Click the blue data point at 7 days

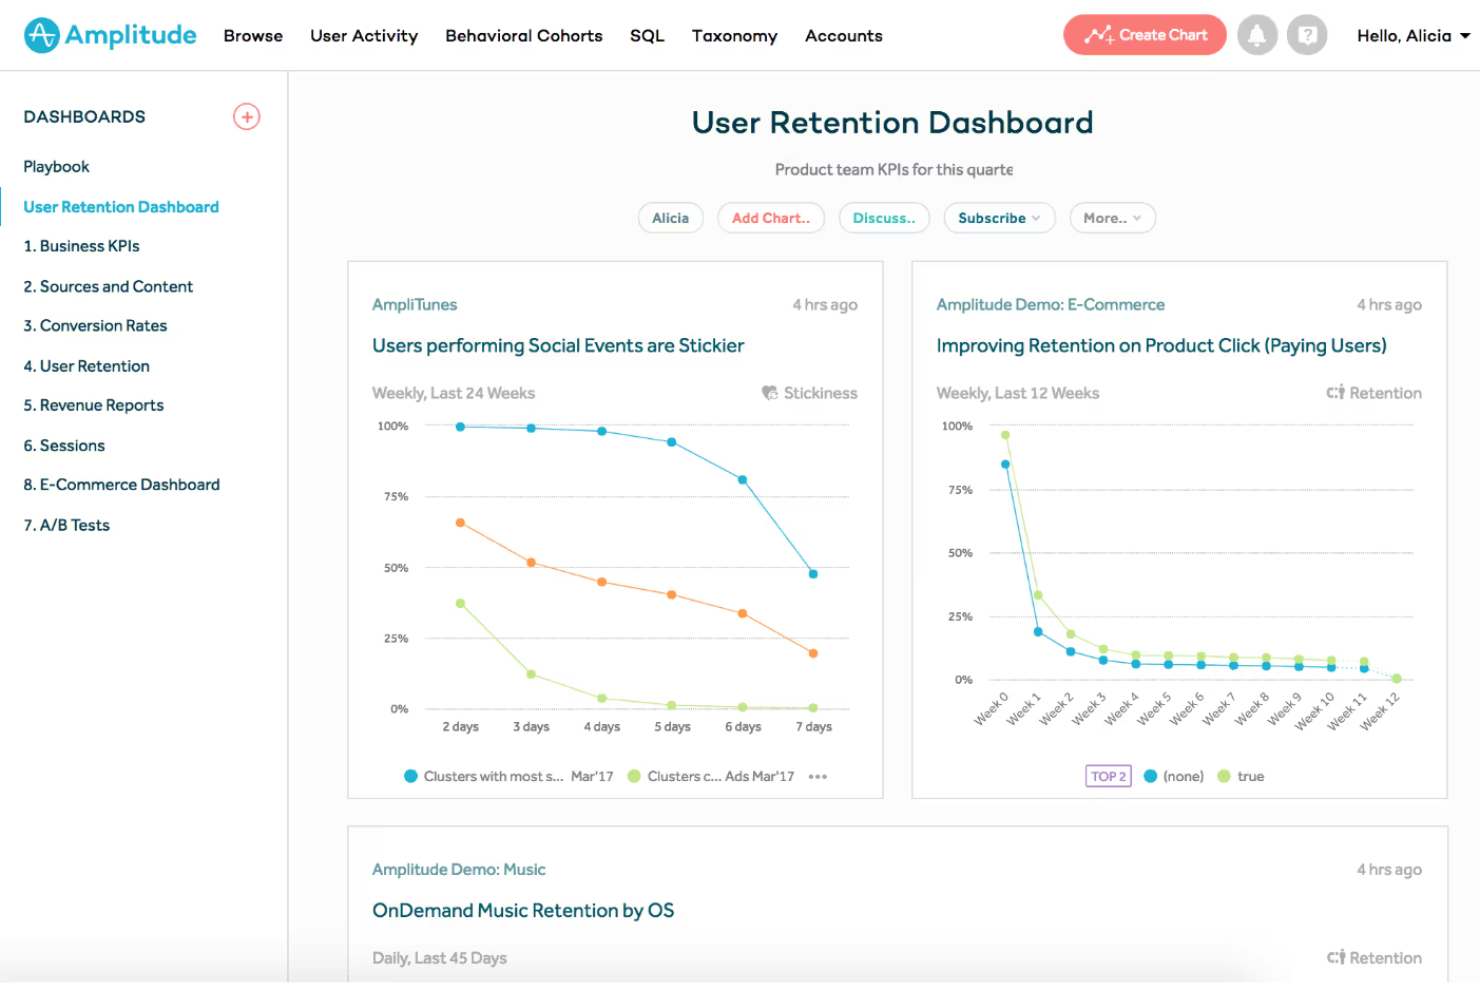click(x=813, y=574)
